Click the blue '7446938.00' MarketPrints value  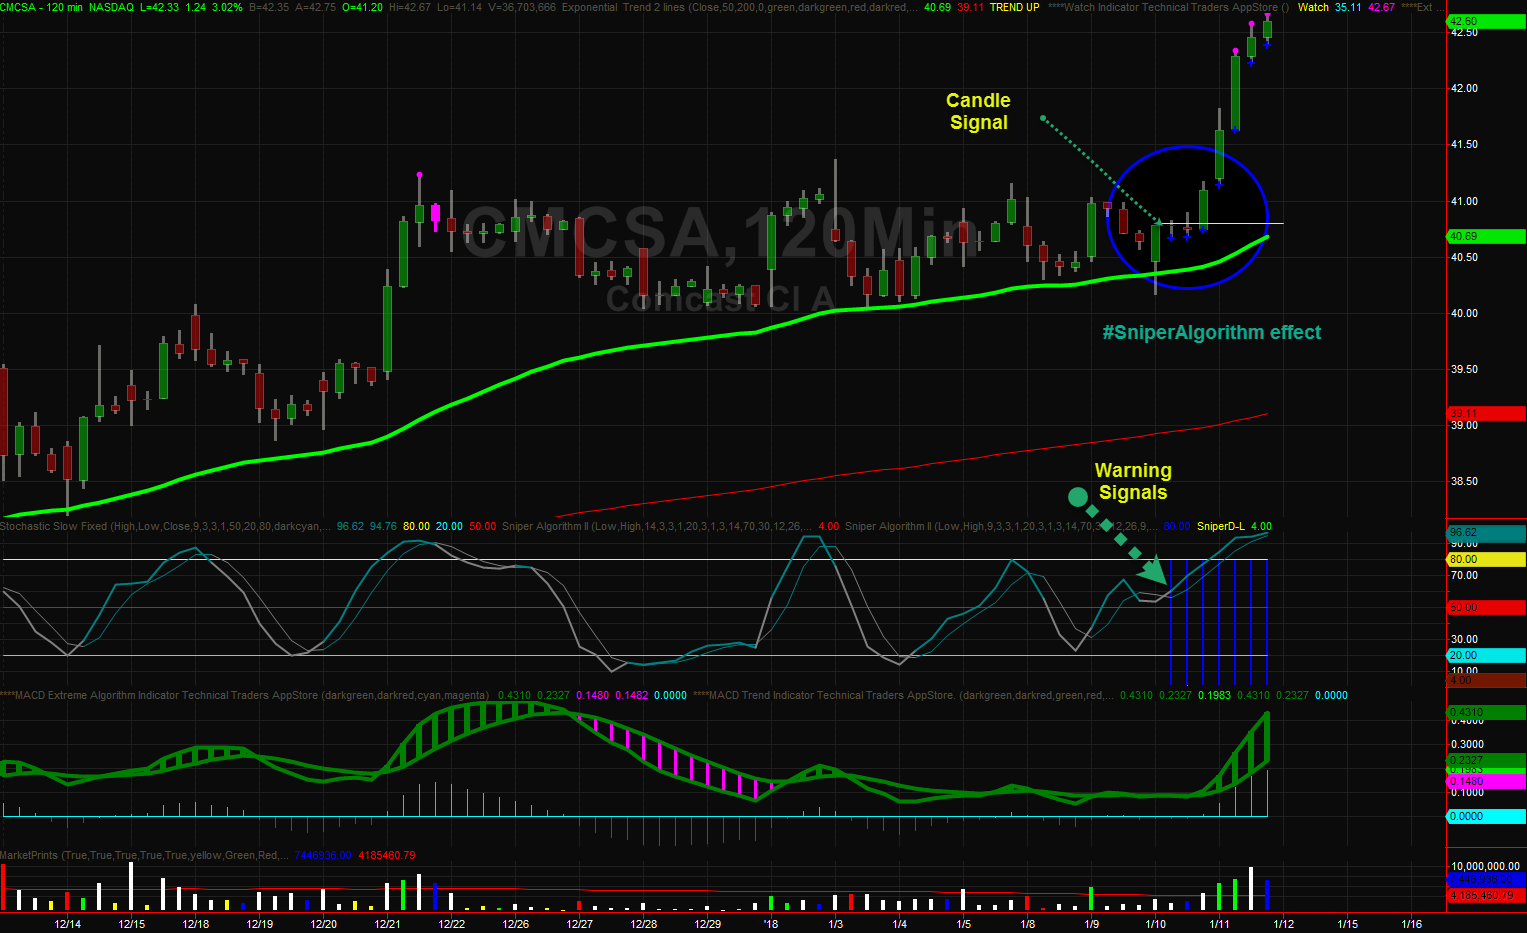(323, 855)
